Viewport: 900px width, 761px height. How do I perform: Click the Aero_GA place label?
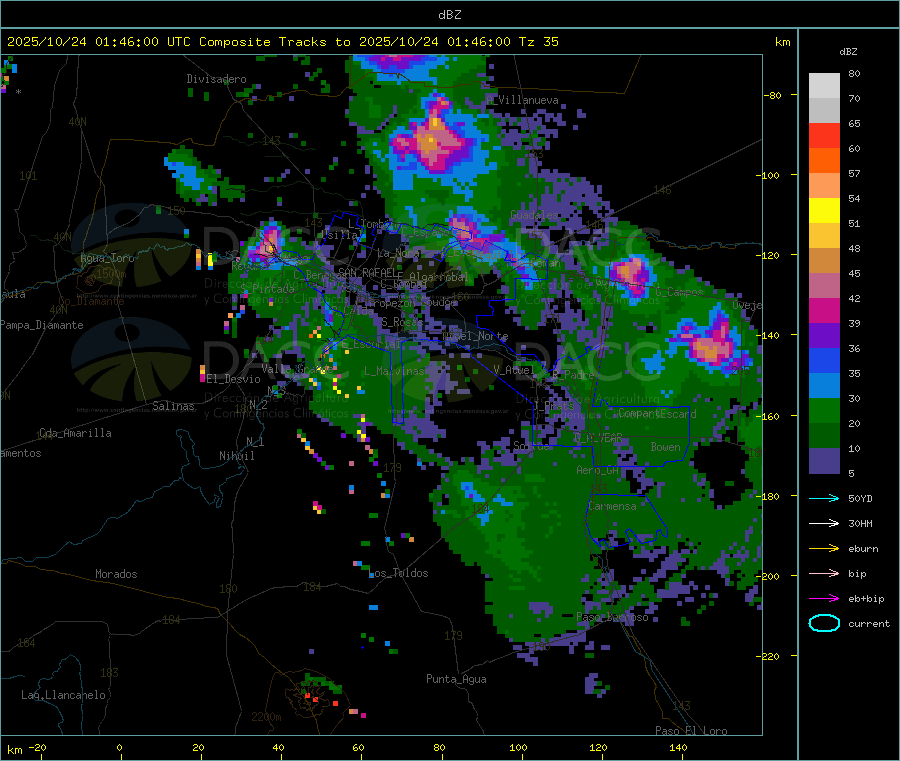click(x=597, y=470)
